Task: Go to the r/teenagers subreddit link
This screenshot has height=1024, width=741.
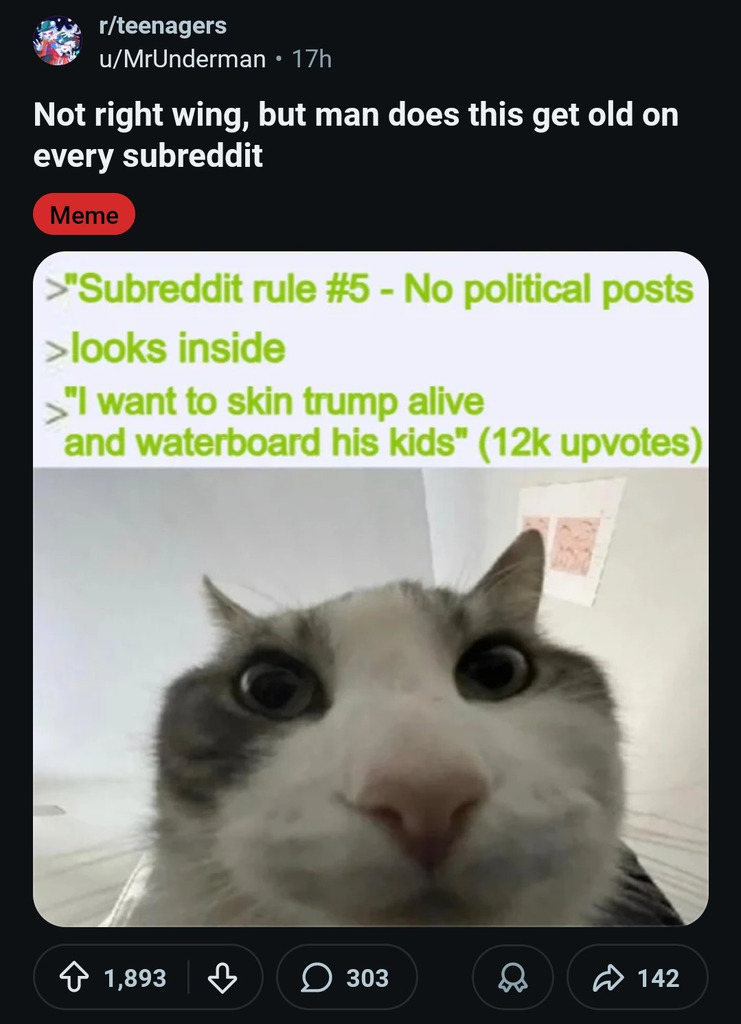Action: tap(163, 26)
